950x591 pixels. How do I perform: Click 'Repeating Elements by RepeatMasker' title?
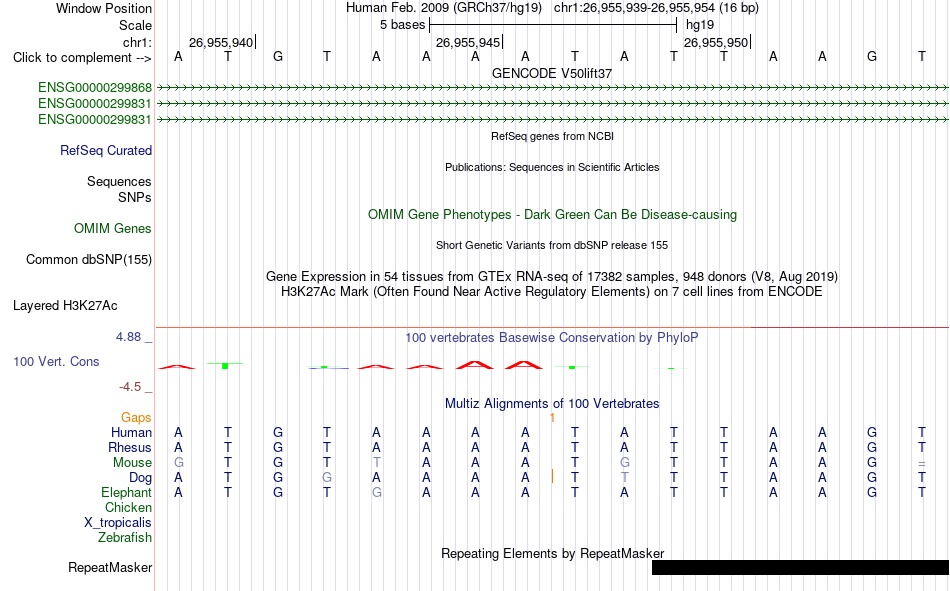point(553,553)
